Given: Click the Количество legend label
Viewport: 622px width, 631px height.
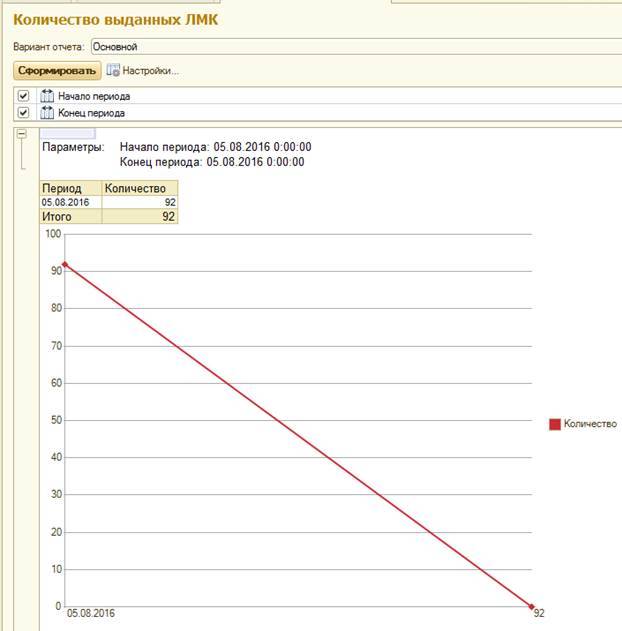Looking at the screenshot, I should (x=590, y=424).
